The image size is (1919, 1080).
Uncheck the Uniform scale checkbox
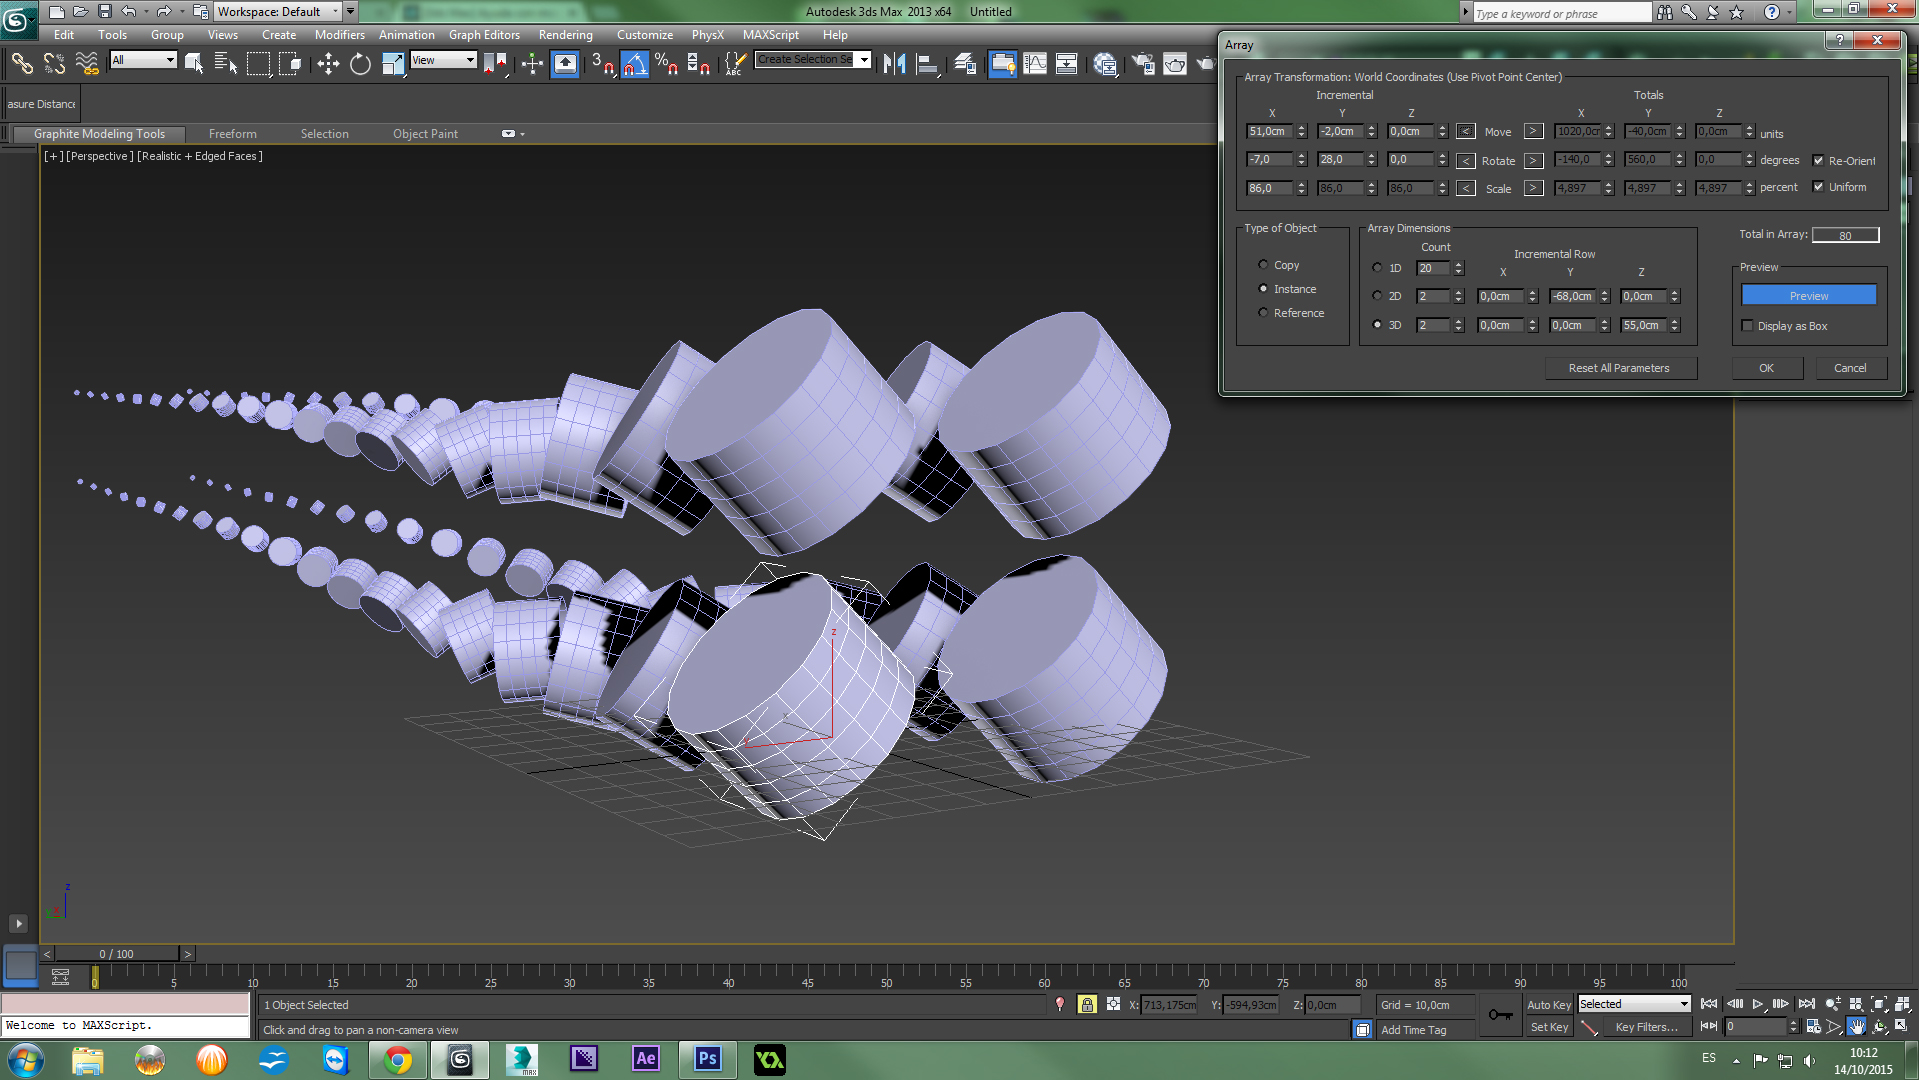click(x=1818, y=187)
